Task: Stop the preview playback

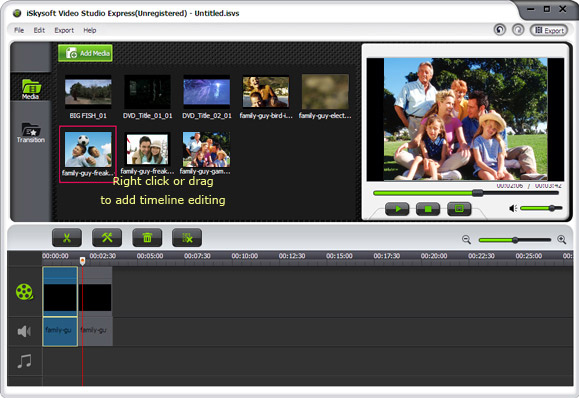Action: (x=428, y=209)
